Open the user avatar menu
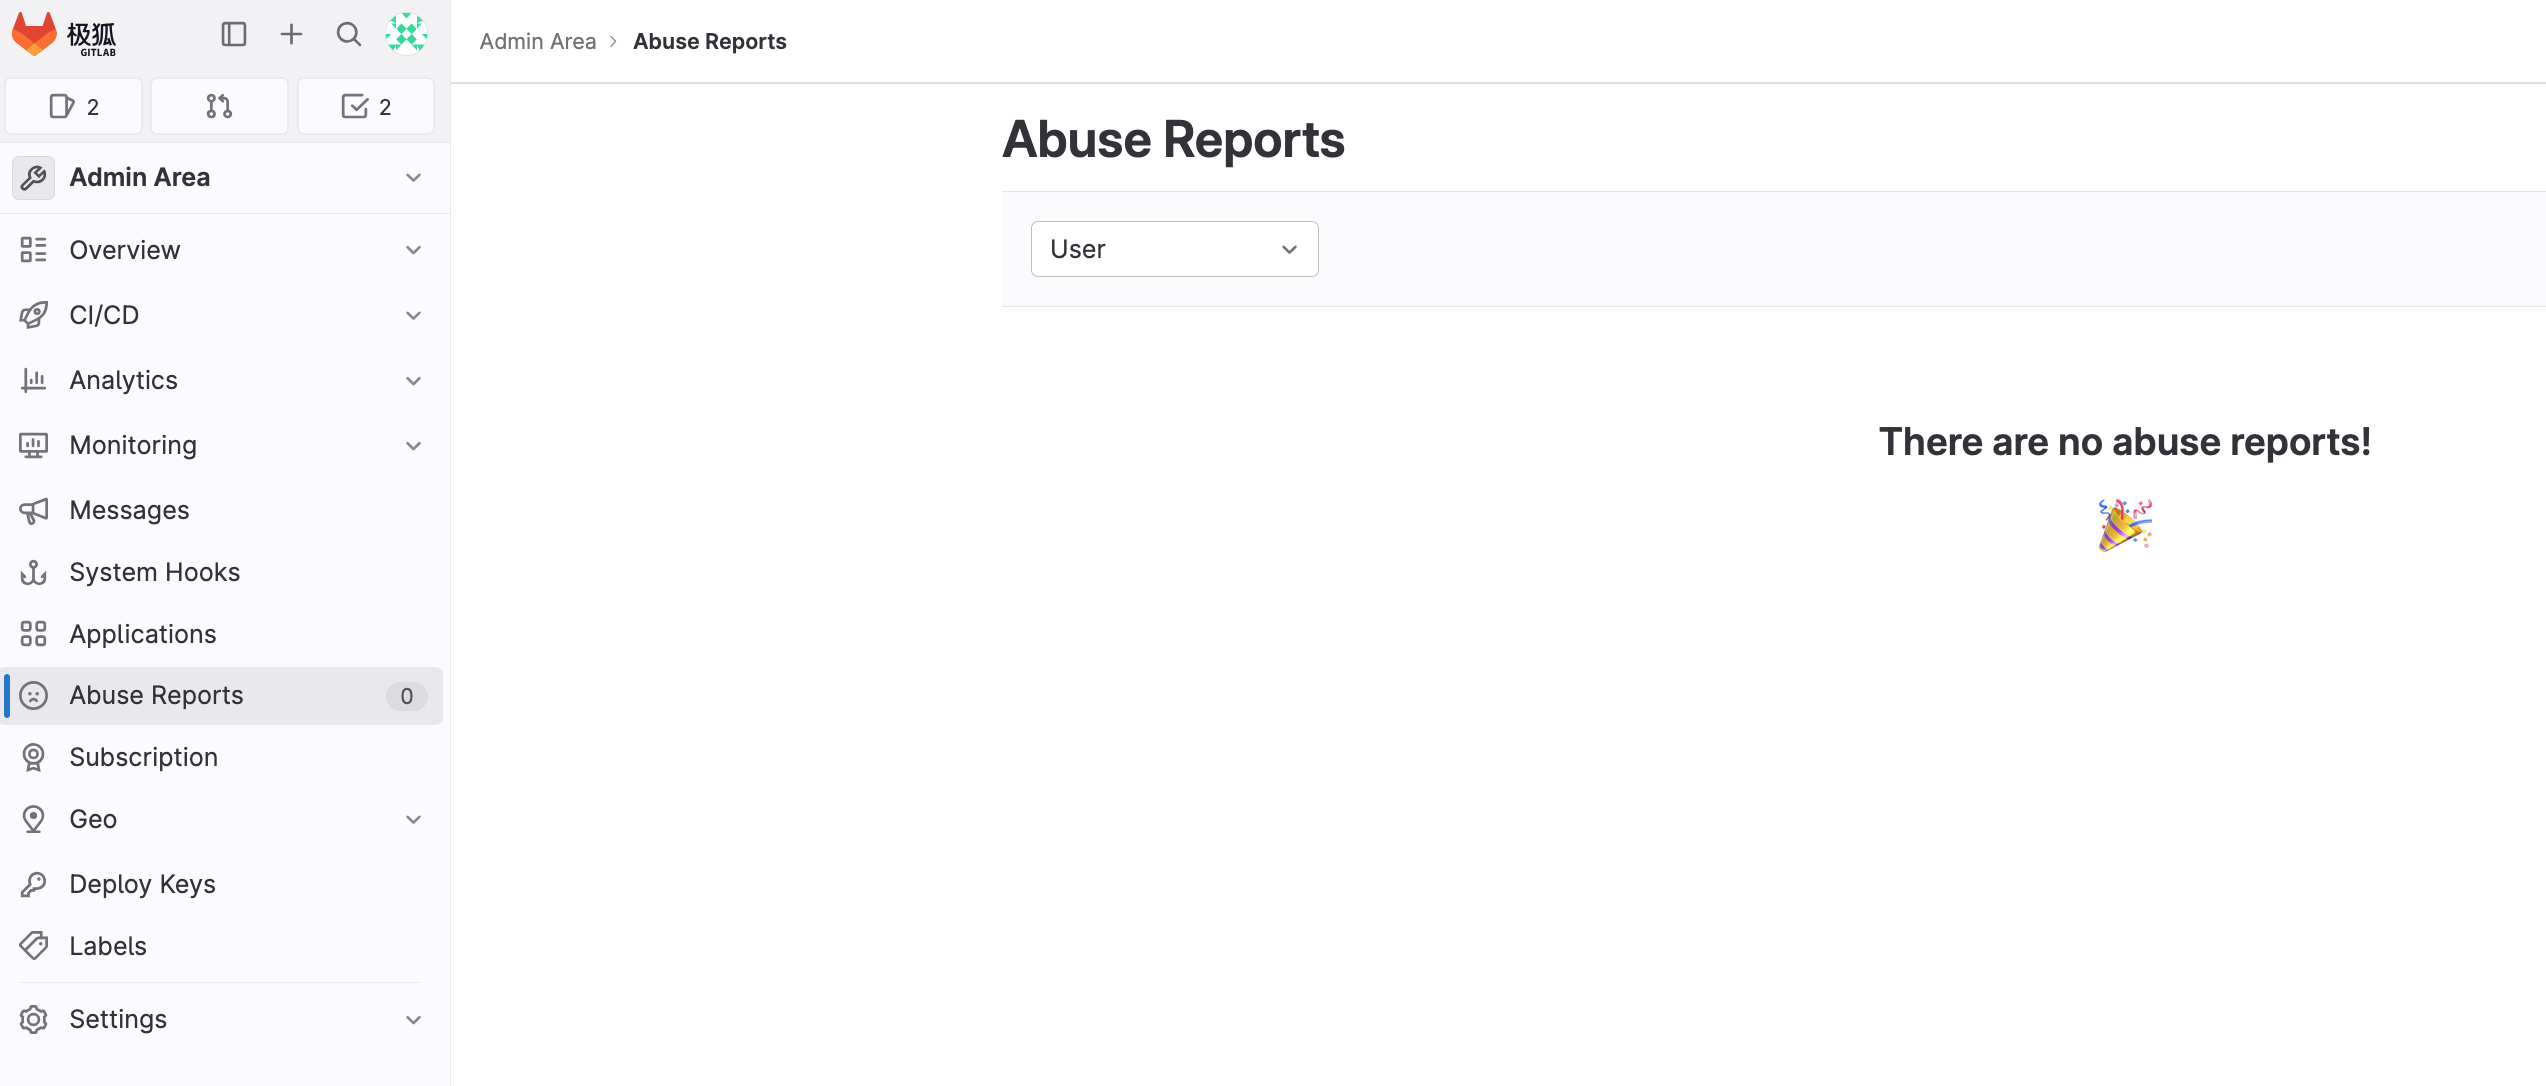The height and width of the screenshot is (1086, 2546). point(407,35)
